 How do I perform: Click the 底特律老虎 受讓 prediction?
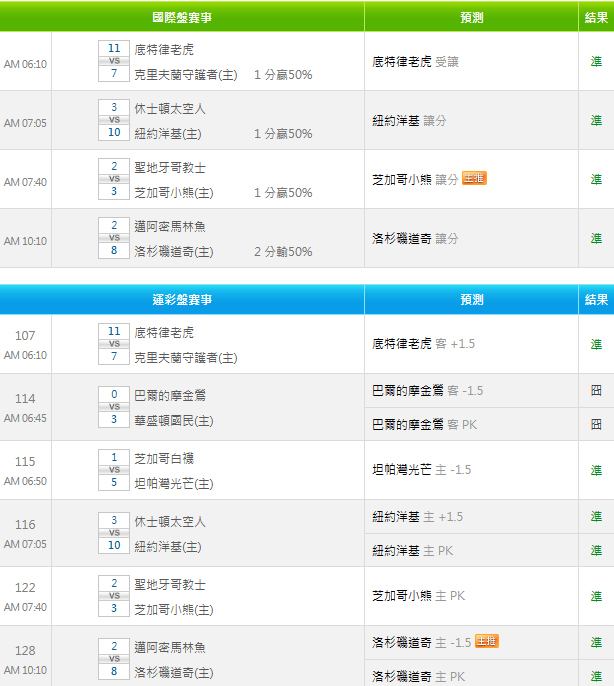(415, 62)
